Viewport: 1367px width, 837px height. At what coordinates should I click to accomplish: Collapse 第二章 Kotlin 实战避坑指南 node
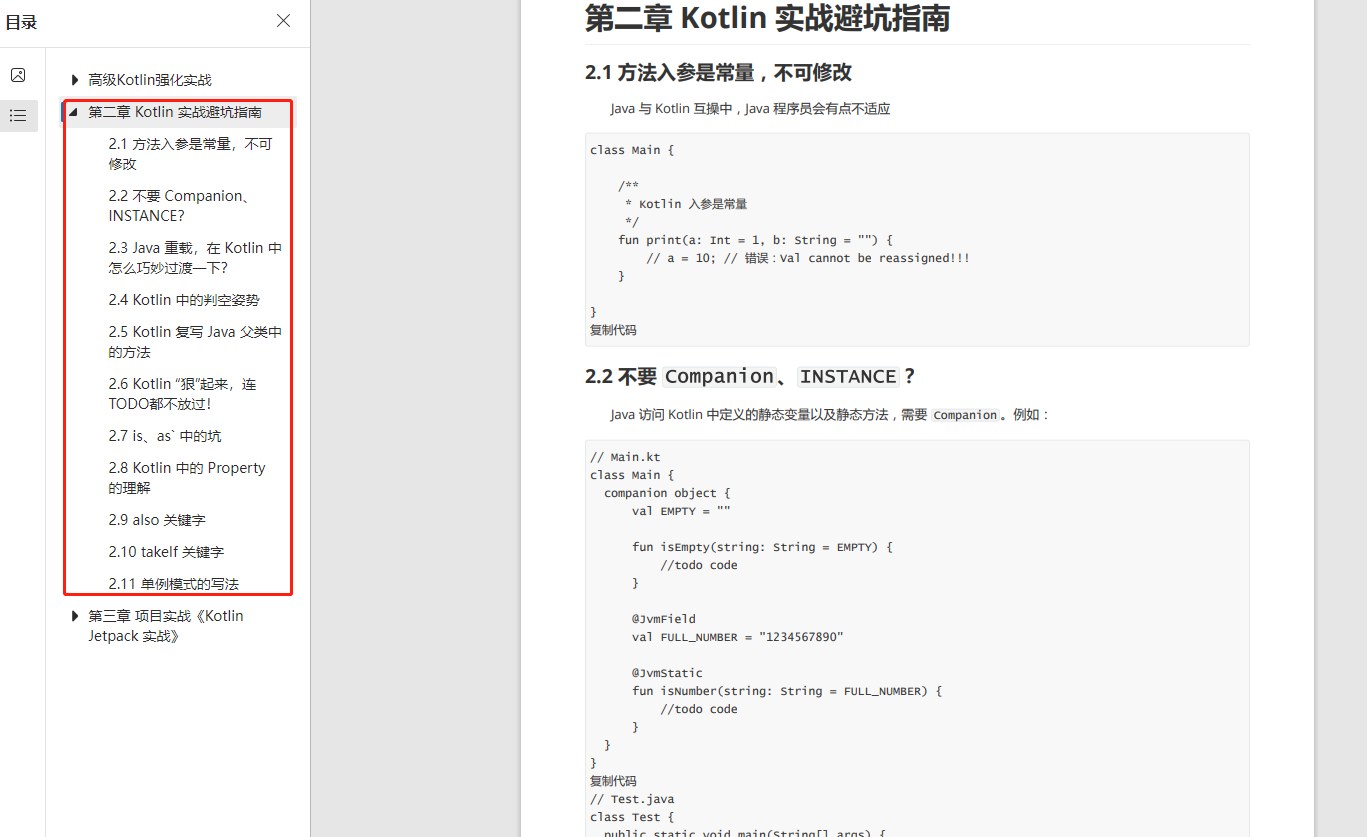click(73, 112)
